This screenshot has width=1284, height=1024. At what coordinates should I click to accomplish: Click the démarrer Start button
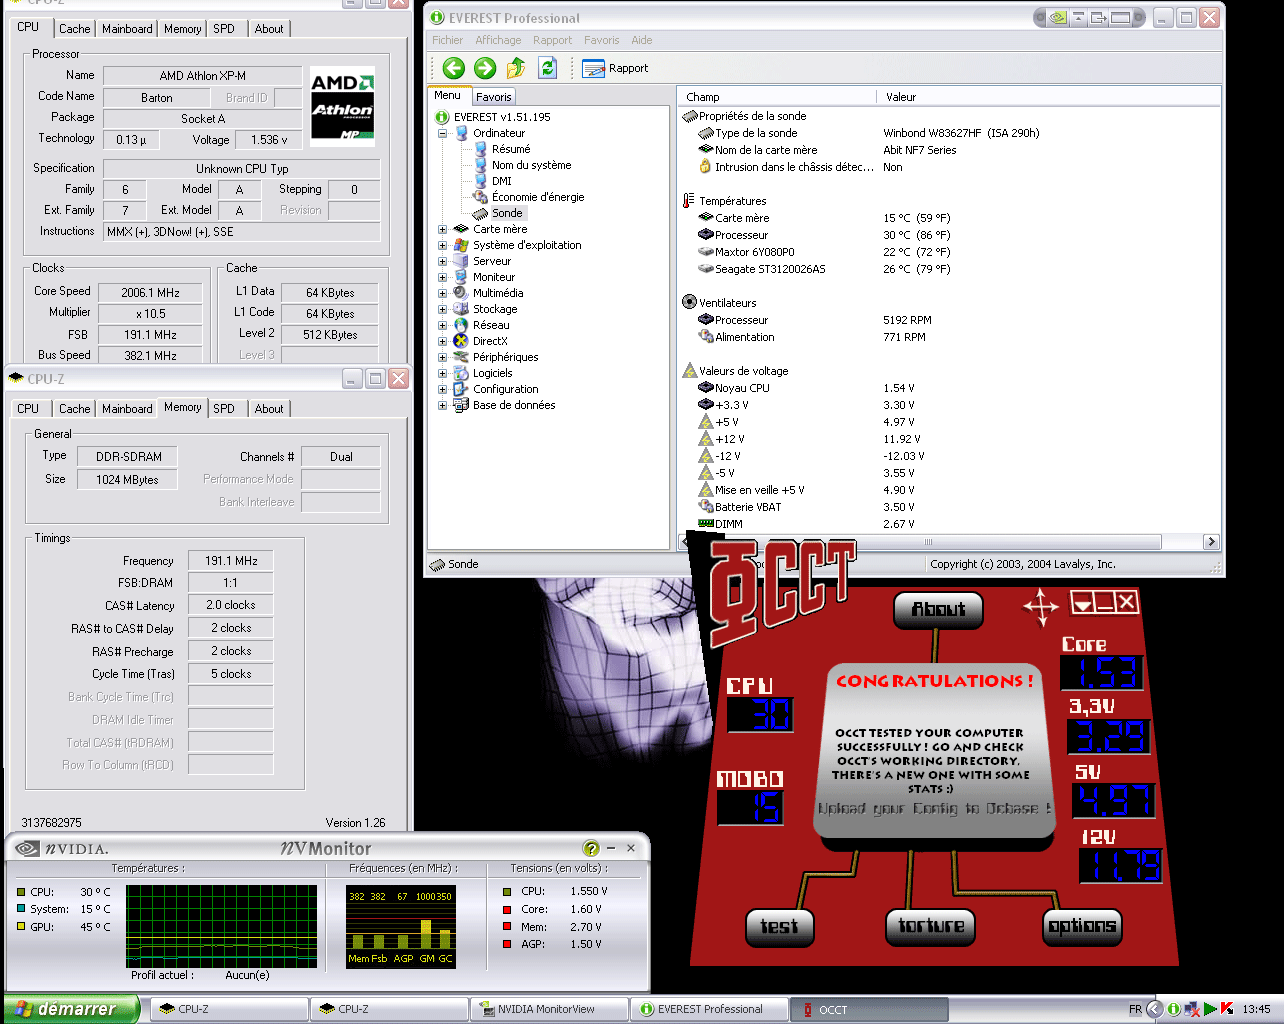[70, 1009]
